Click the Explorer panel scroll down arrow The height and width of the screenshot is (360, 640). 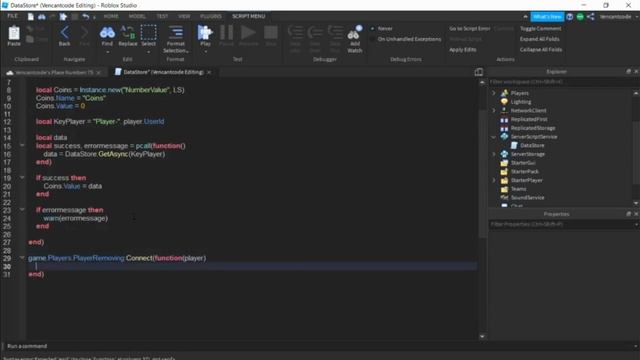[636, 203]
